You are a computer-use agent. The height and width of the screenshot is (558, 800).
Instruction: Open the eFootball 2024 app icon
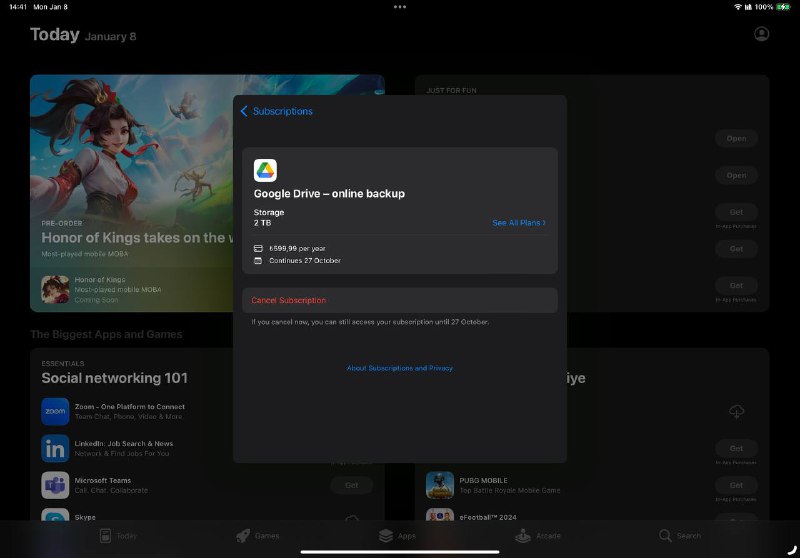tap(440, 515)
